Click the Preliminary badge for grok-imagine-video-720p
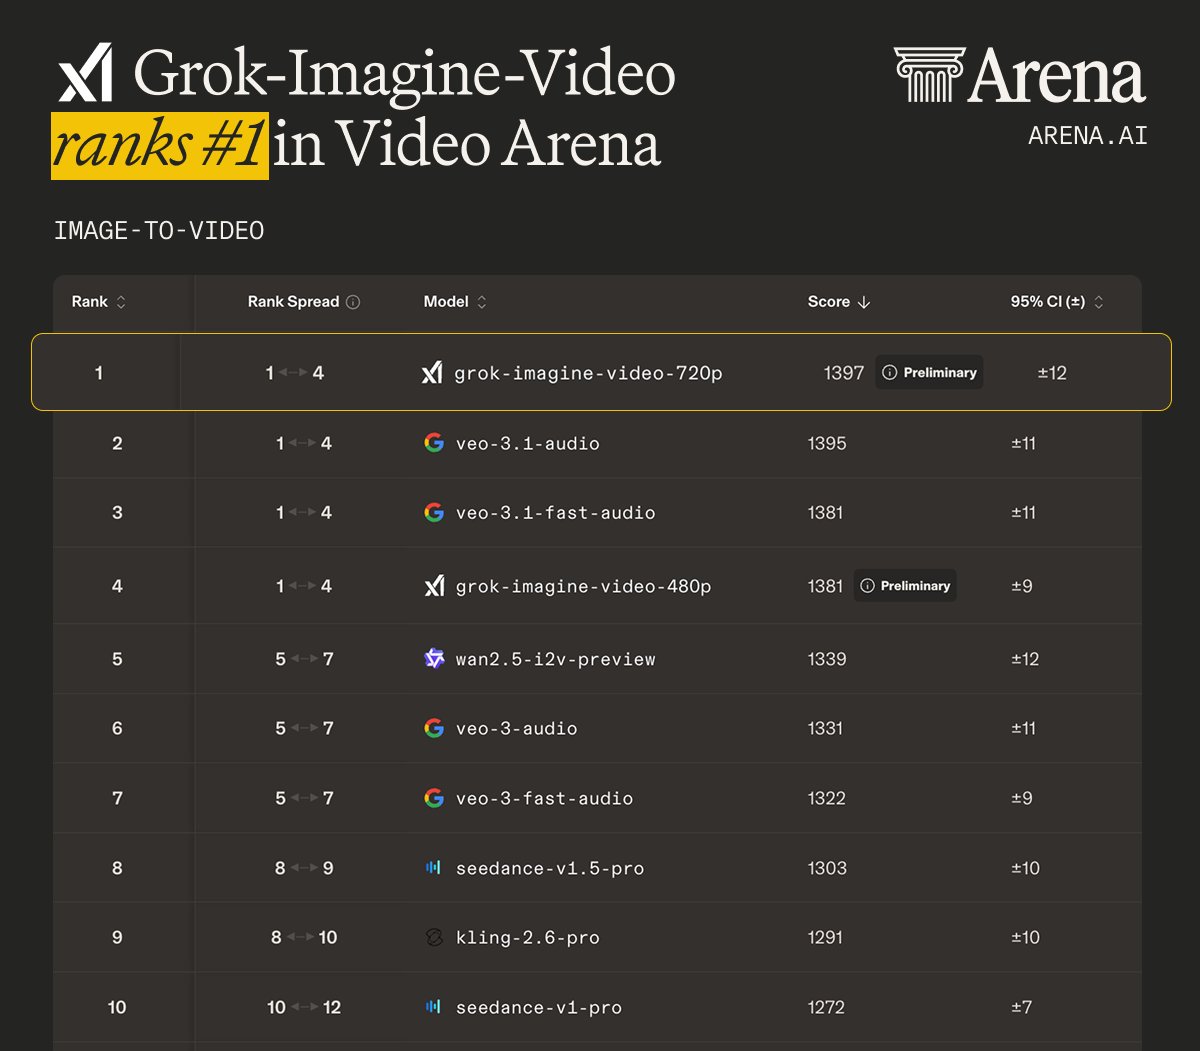The image size is (1200, 1051). (x=929, y=372)
